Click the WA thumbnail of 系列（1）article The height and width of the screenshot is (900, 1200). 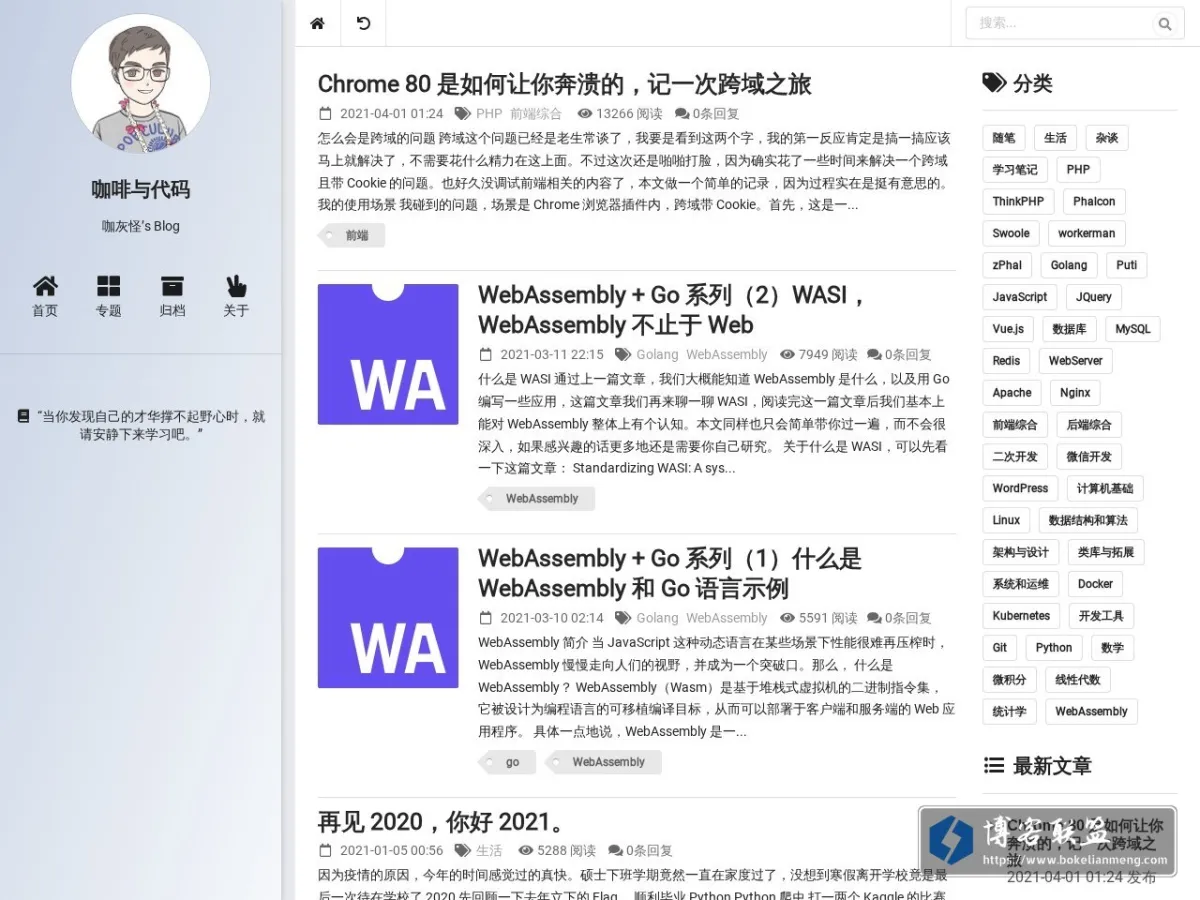[388, 617]
